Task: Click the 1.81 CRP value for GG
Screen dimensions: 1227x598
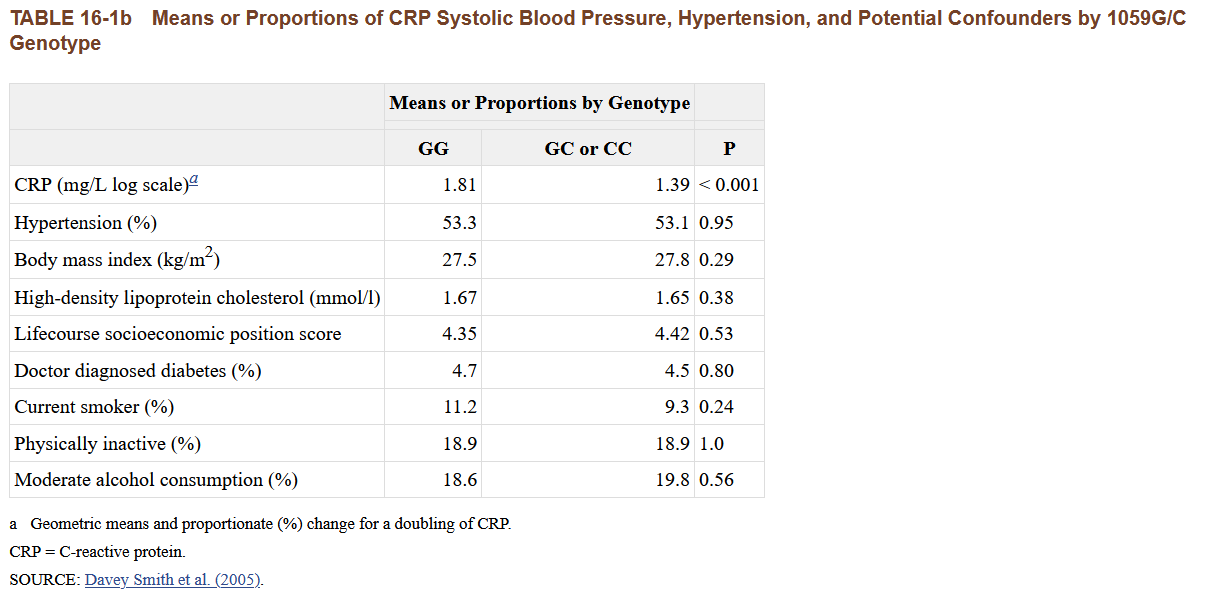Action: 459,186
